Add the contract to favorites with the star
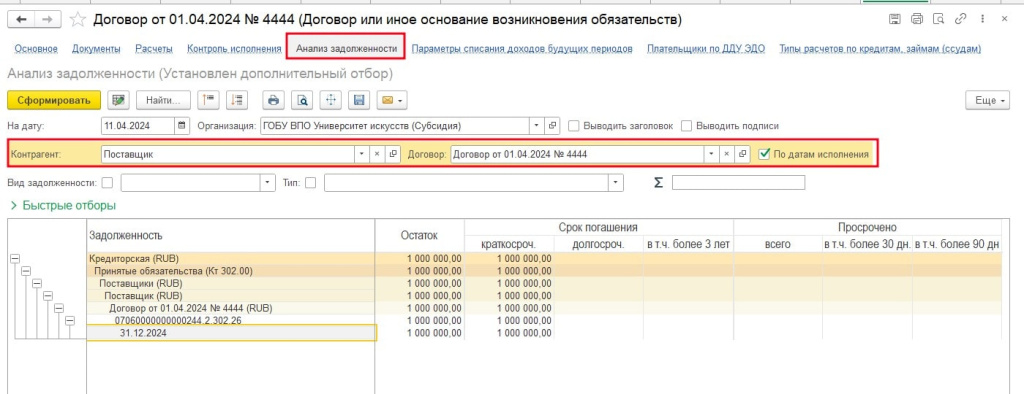This screenshot has width=1024, height=394. click(x=78, y=20)
